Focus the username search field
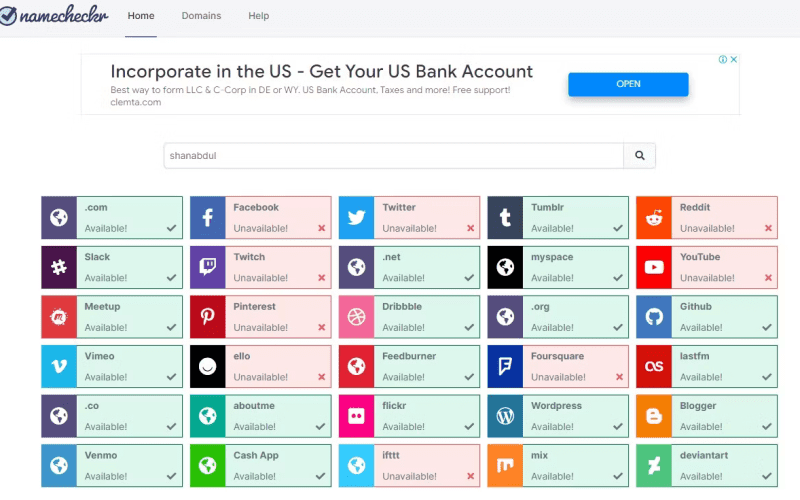 [x=393, y=156]
